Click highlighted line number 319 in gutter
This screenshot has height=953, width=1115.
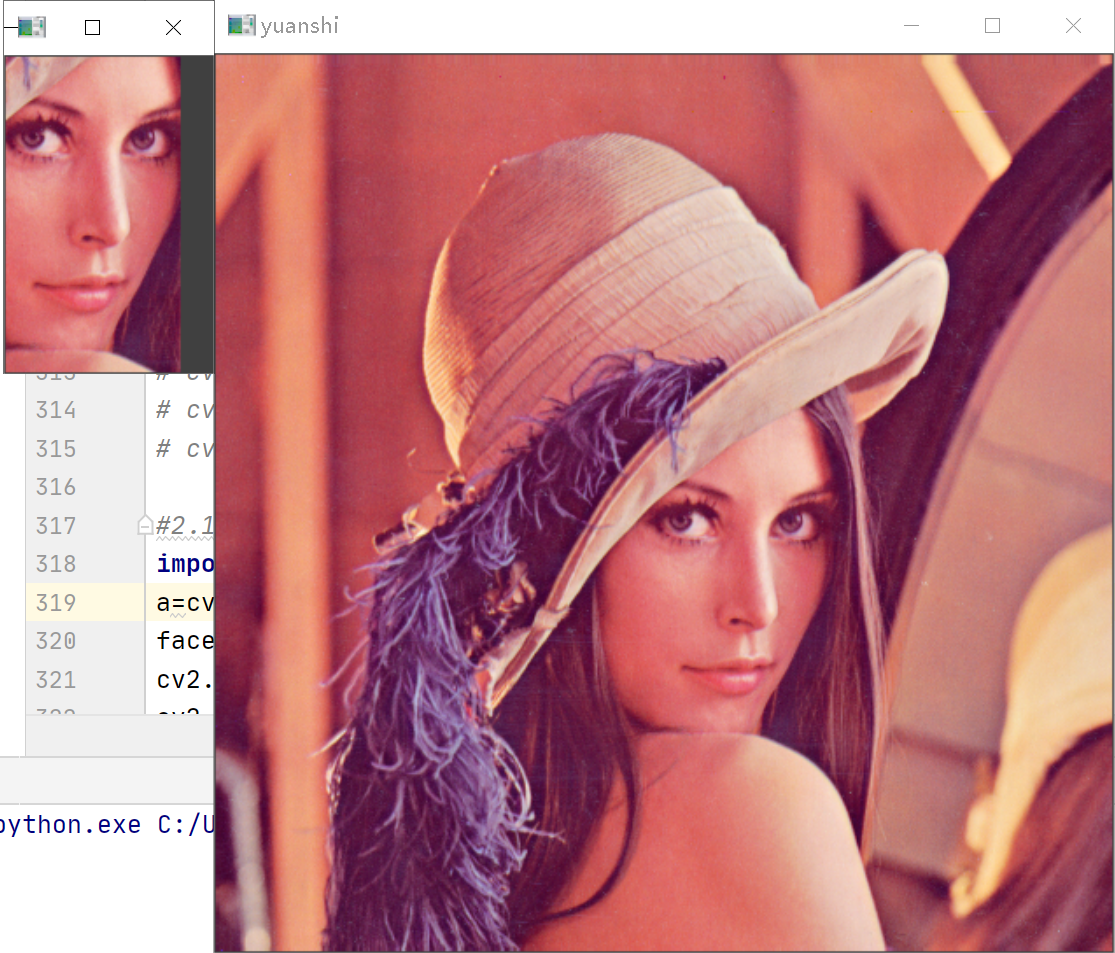pyautogui.click(x=56, y=602)
